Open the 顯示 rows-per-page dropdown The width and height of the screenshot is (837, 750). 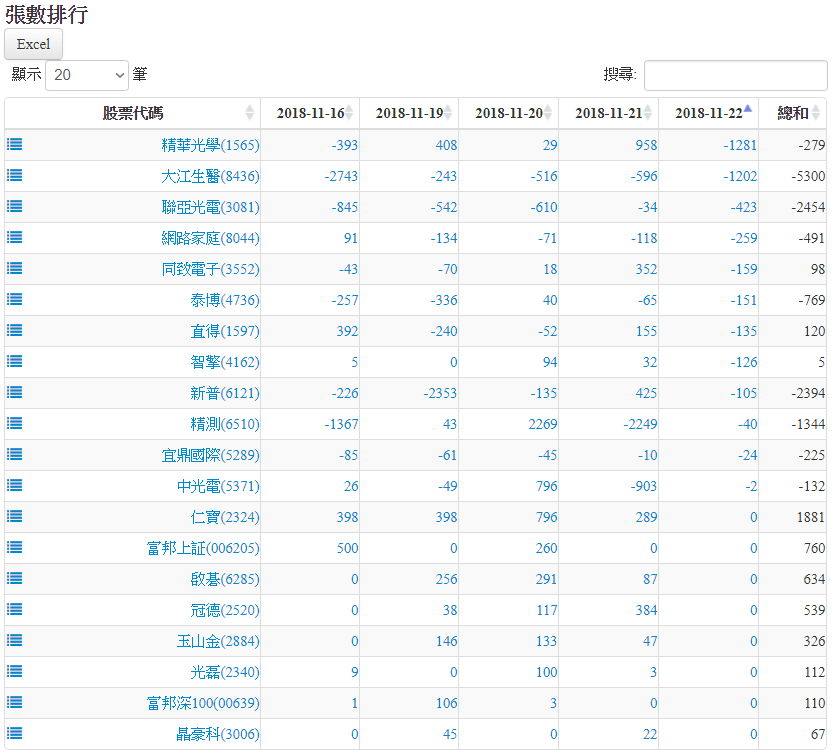click(87, 75)
